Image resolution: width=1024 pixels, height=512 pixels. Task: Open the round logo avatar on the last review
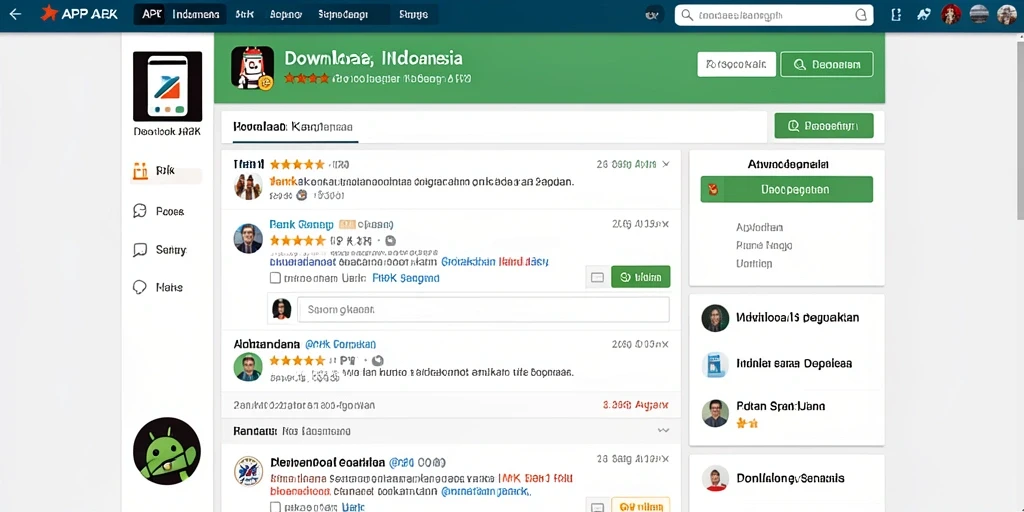click(248, 471)
